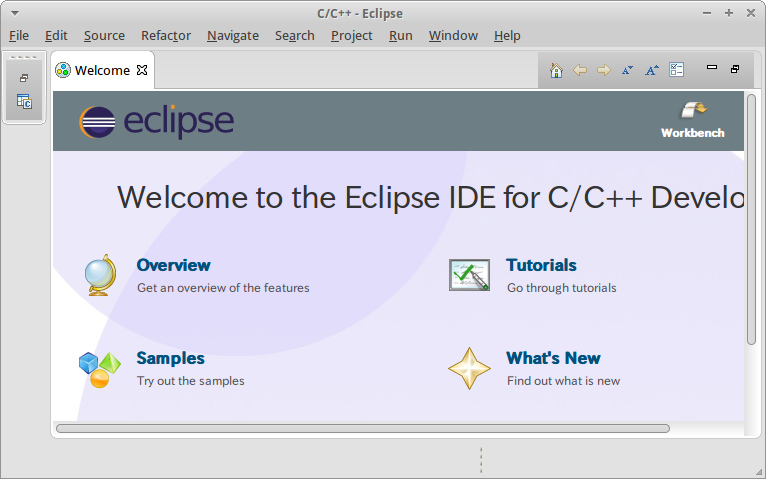Viewport: 766px width, 479px height.
Task: Follow the What's New link
Action: (553, 358)
